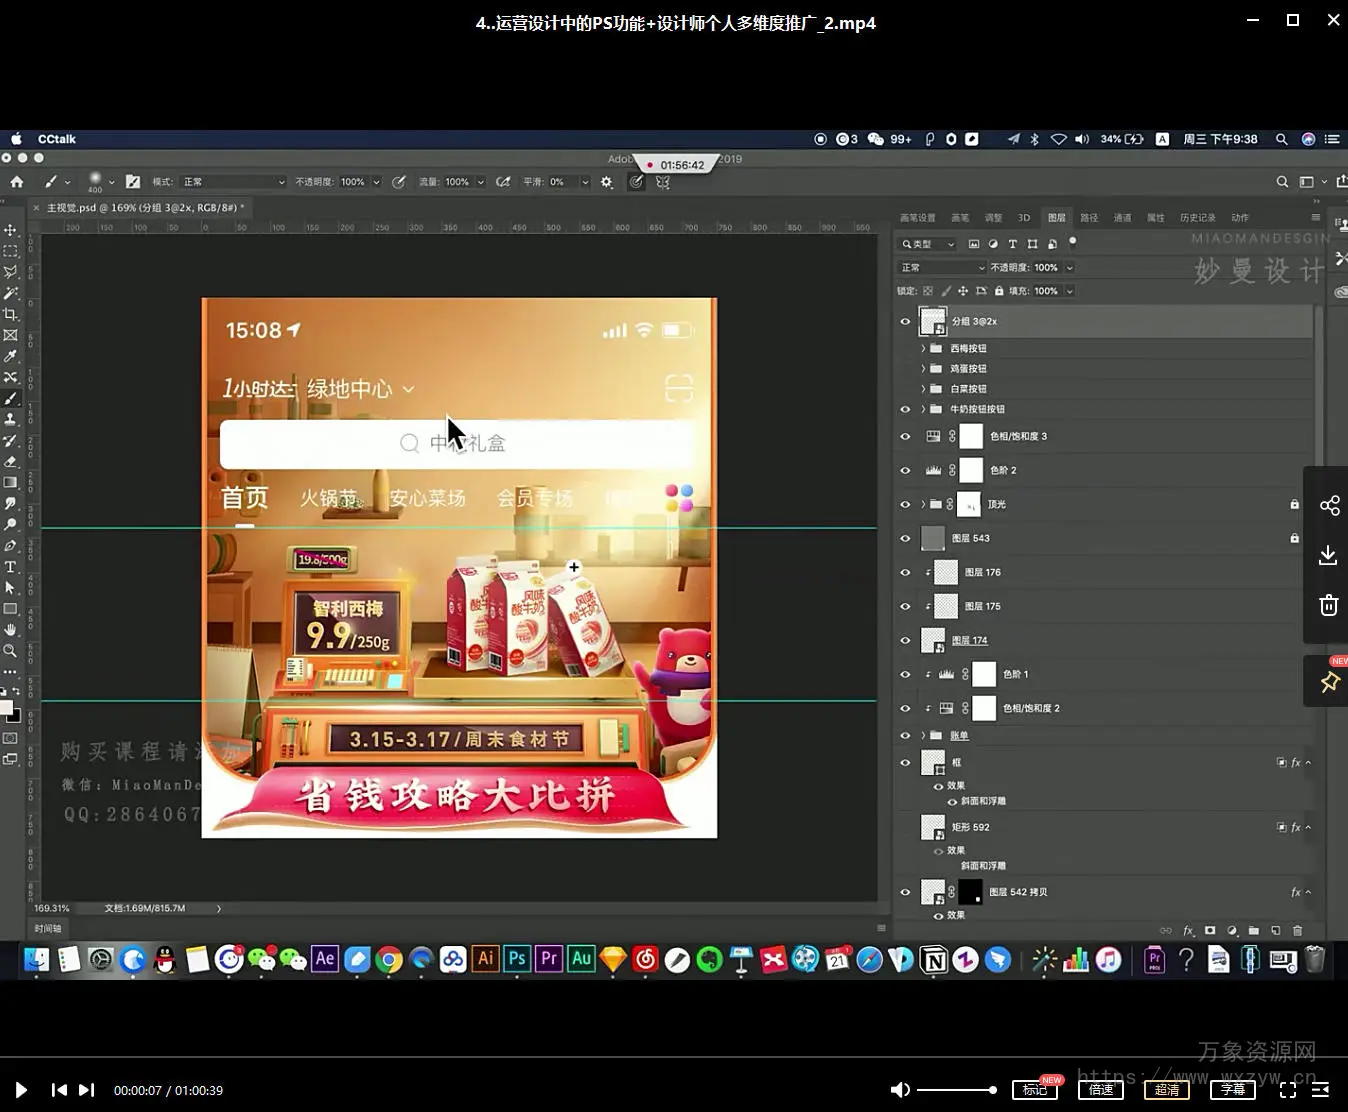Select the Horizontal Type tool

pyautogui.click(x=11, y=567)
